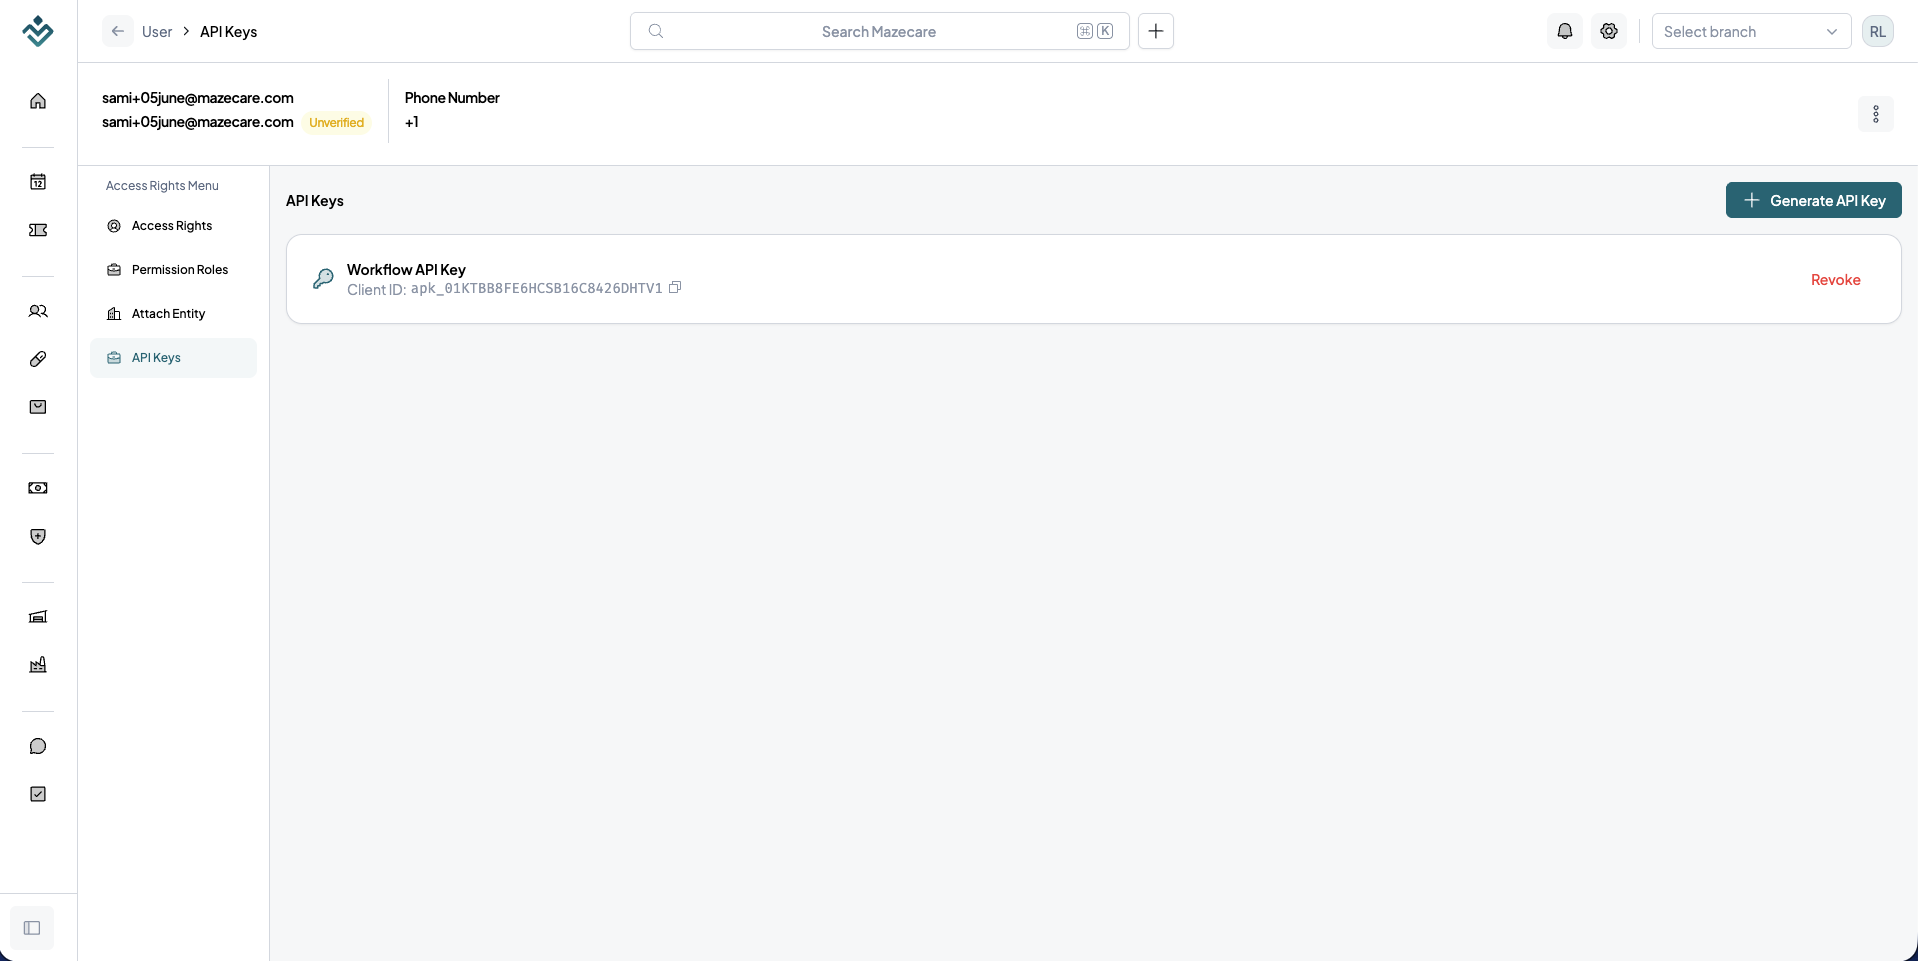Open the warehouse icon in the sidebar
This screenshot has width=1918, height=961.
pos(38,617)
